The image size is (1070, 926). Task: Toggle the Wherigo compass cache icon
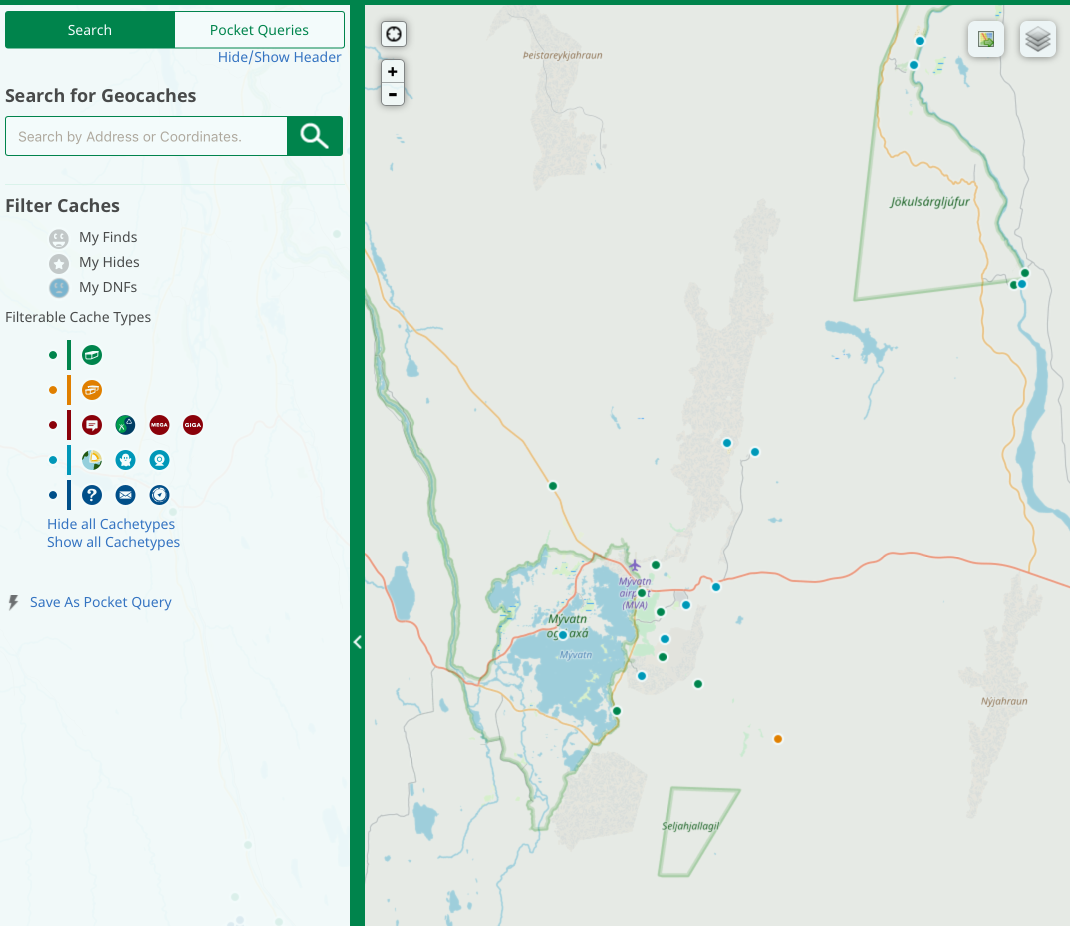[159, 495]
